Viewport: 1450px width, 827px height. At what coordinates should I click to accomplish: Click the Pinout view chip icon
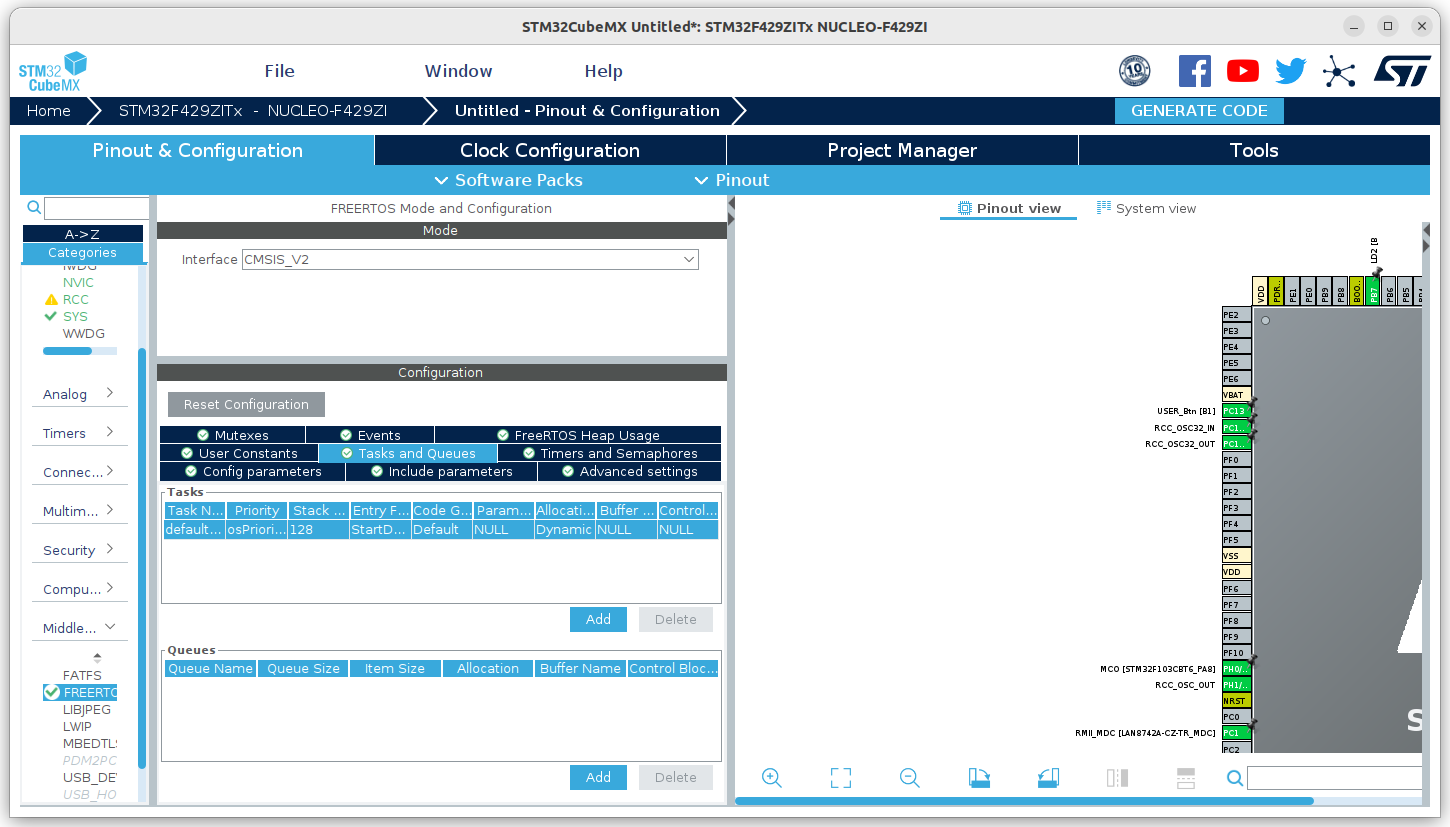coord(965,208)
